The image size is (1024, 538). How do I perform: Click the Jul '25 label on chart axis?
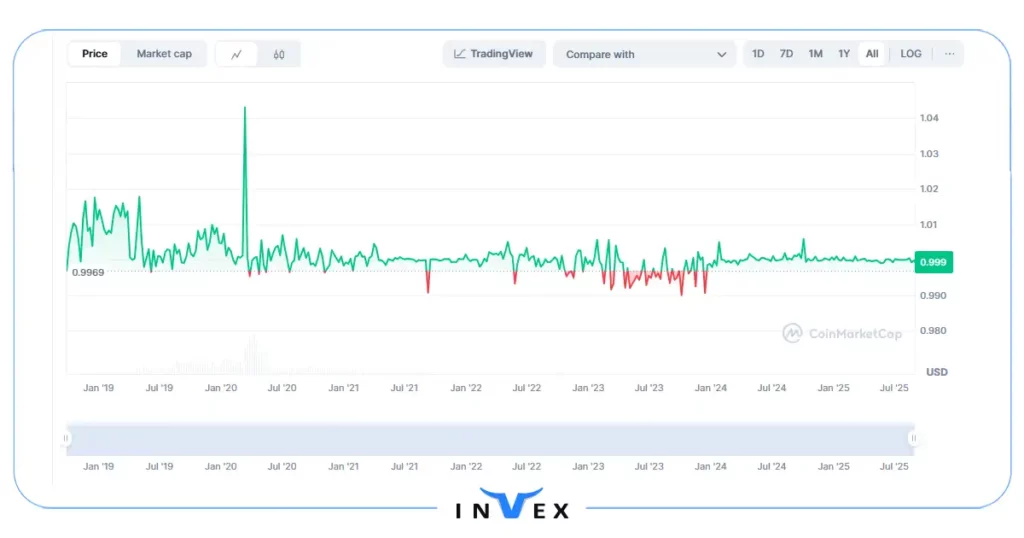[x=894, y=388]
